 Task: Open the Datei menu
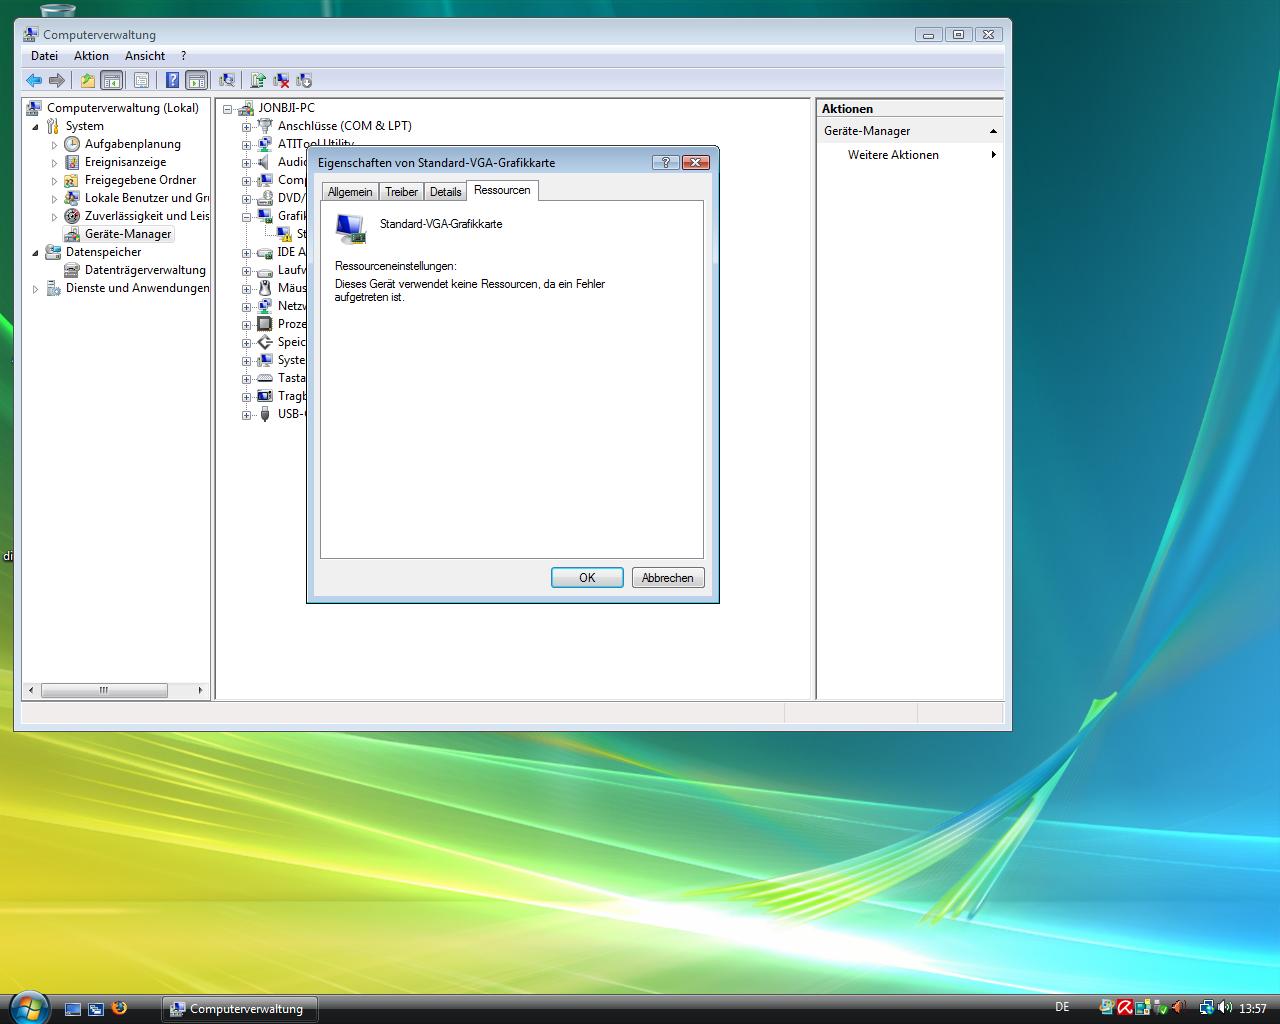pyautogui.click(x=44, y=56)
